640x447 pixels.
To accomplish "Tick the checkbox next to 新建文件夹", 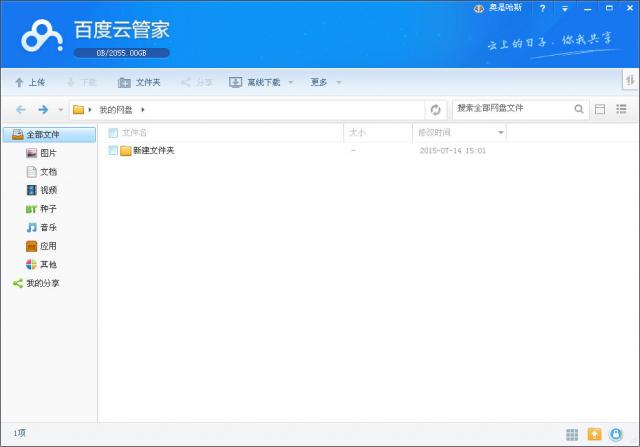I will [x=113, y=151].
